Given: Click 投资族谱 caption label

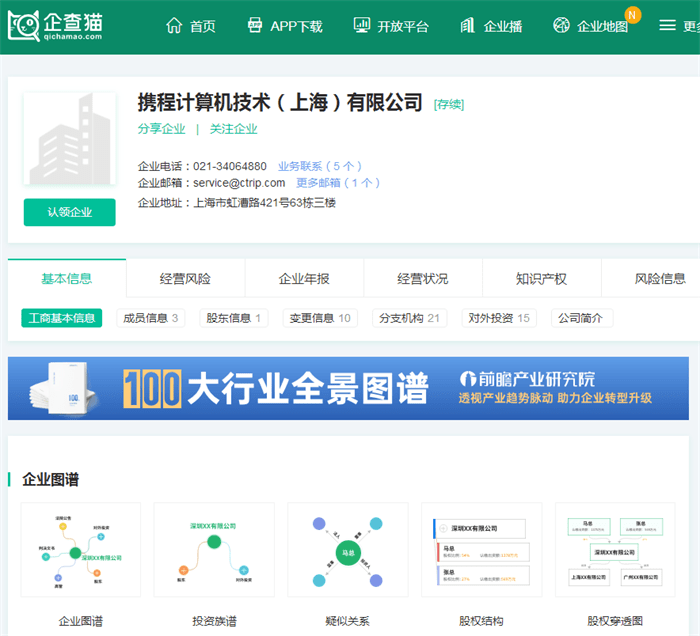Looking at the screenshot, I should click(214, 621).
